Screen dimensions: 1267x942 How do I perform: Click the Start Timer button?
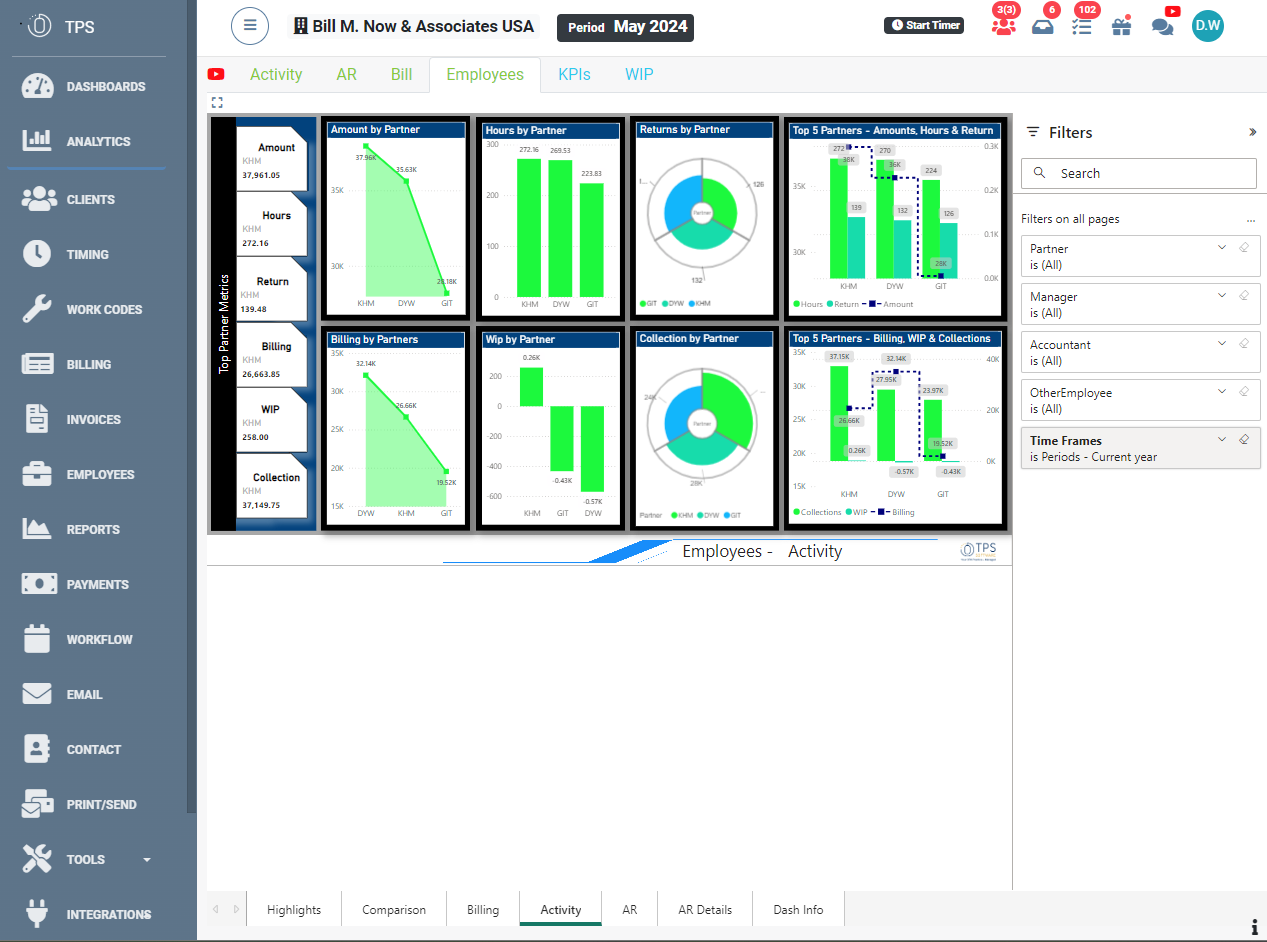click(x=924, y=25)
